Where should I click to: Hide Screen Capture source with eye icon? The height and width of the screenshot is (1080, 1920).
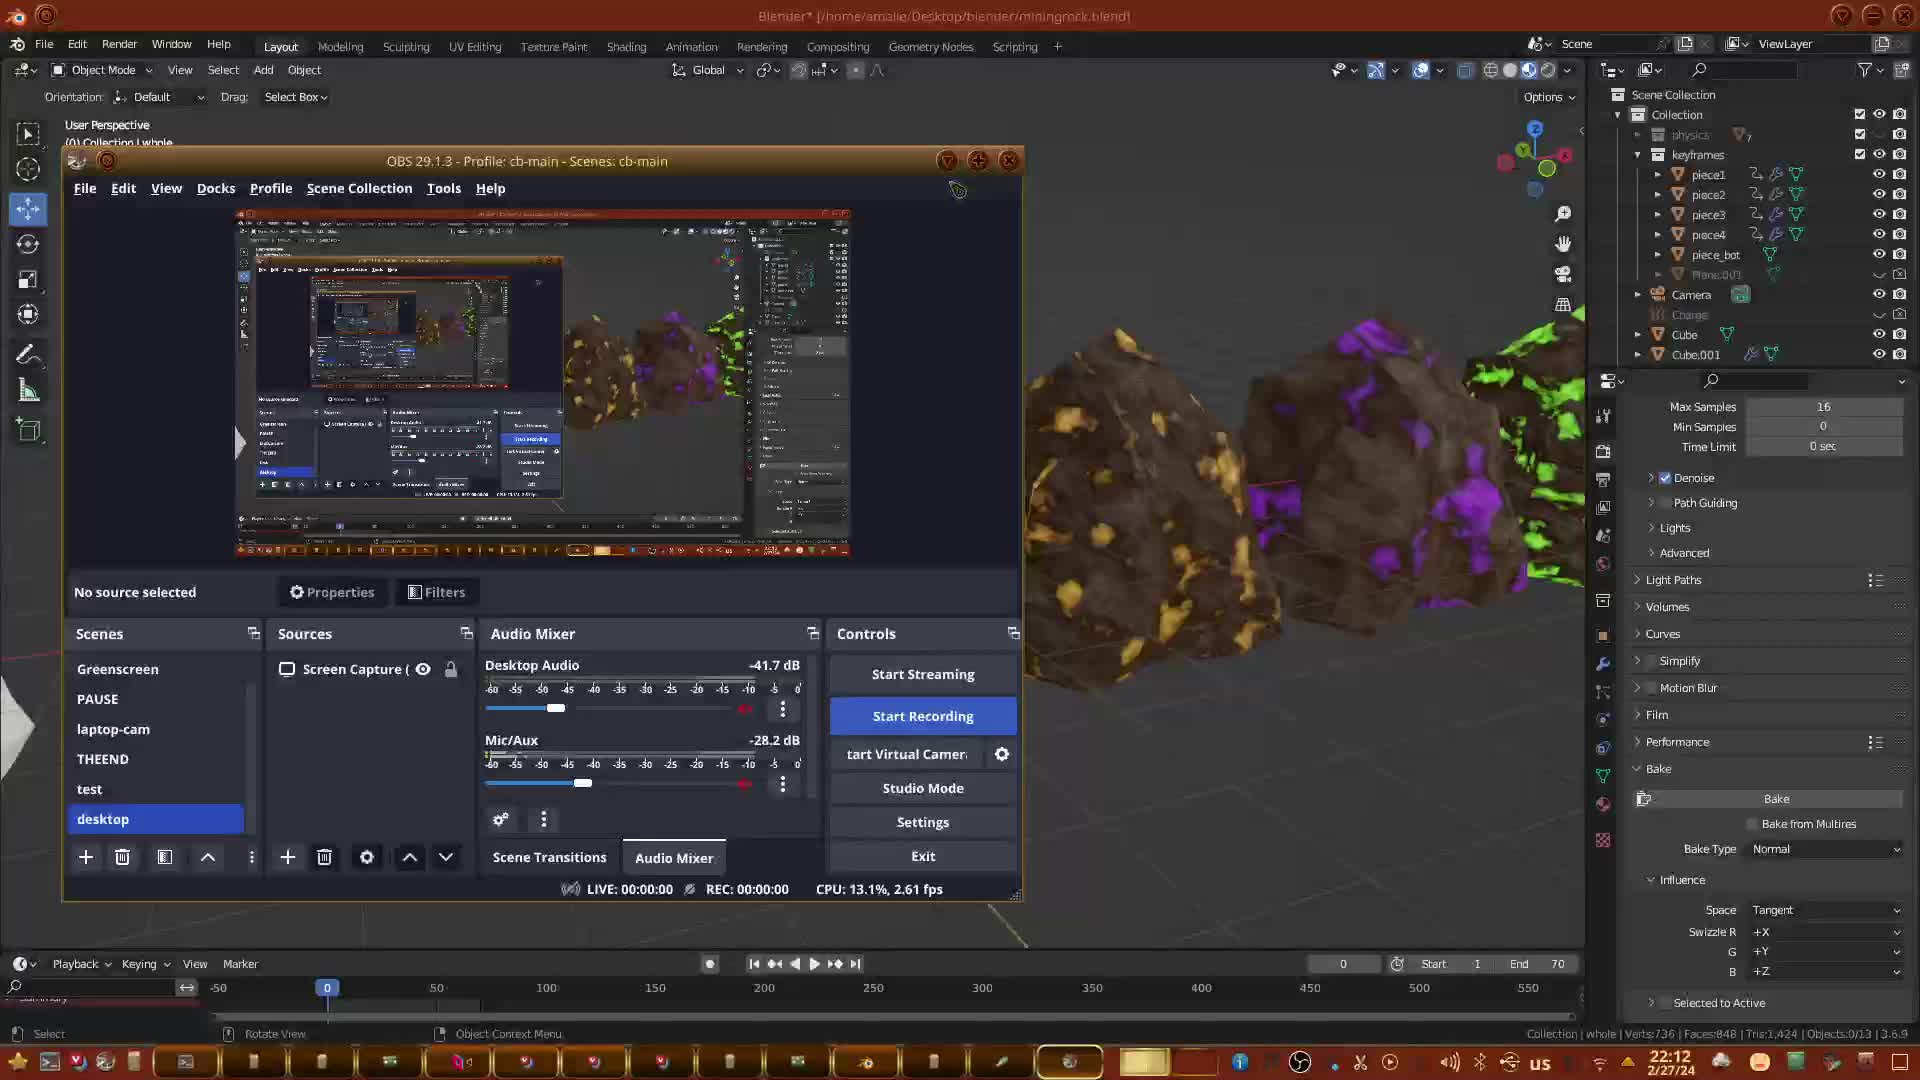(423, 669)
